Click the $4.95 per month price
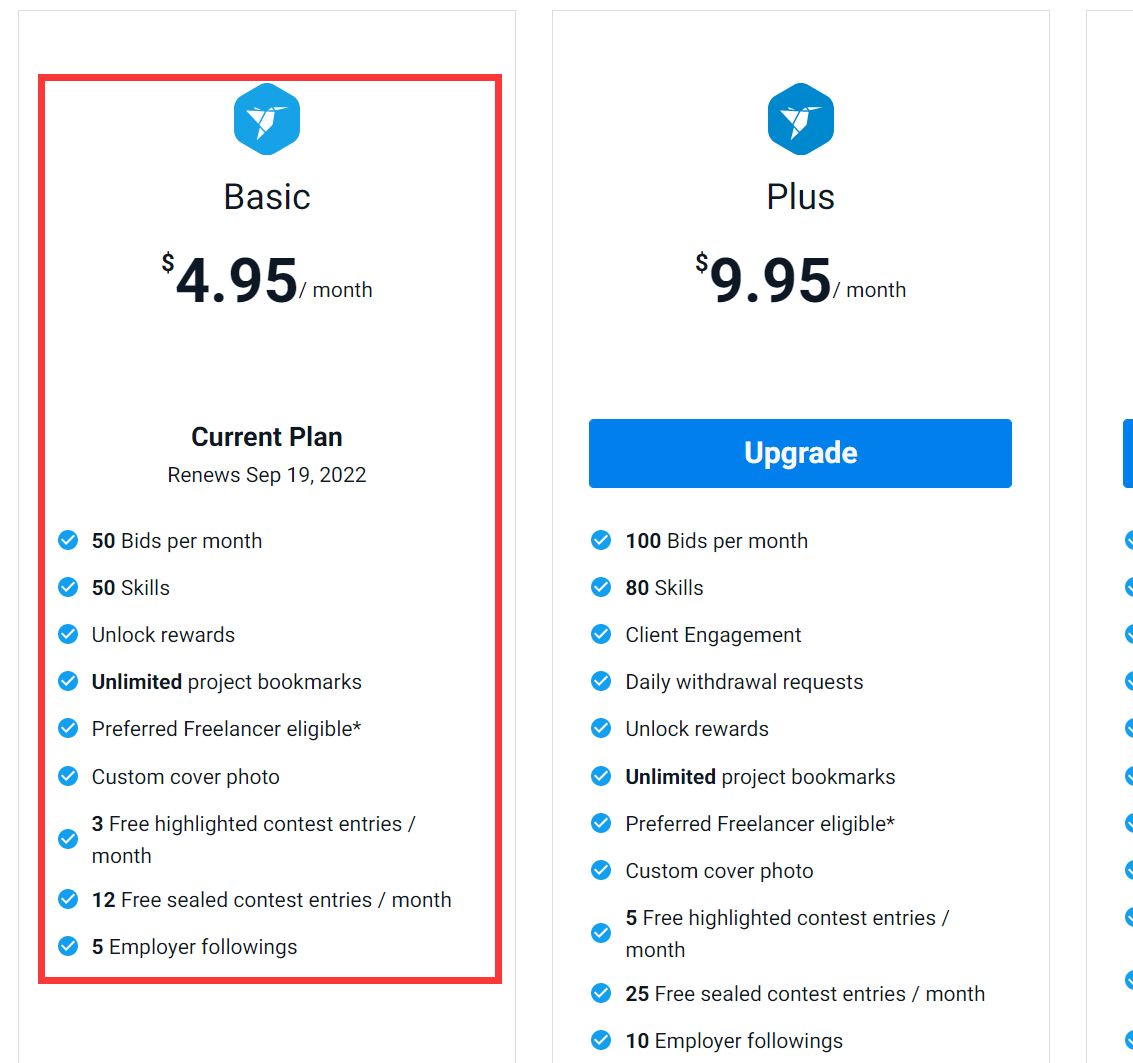 click(x=267, y=281)
